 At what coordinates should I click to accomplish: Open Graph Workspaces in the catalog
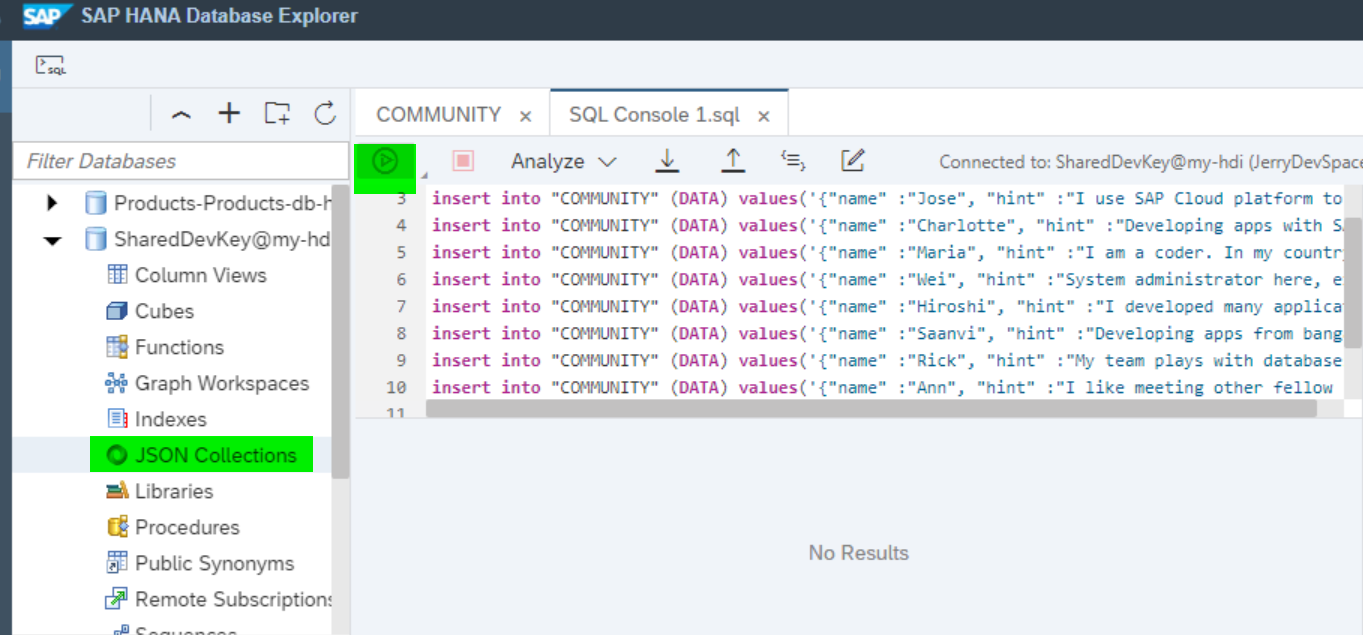click(x=222, y=383)
